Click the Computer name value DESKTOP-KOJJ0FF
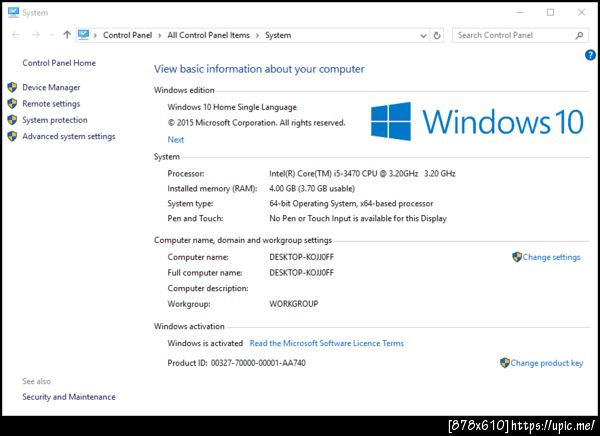 pyautogui.click(x=302, y=257)
